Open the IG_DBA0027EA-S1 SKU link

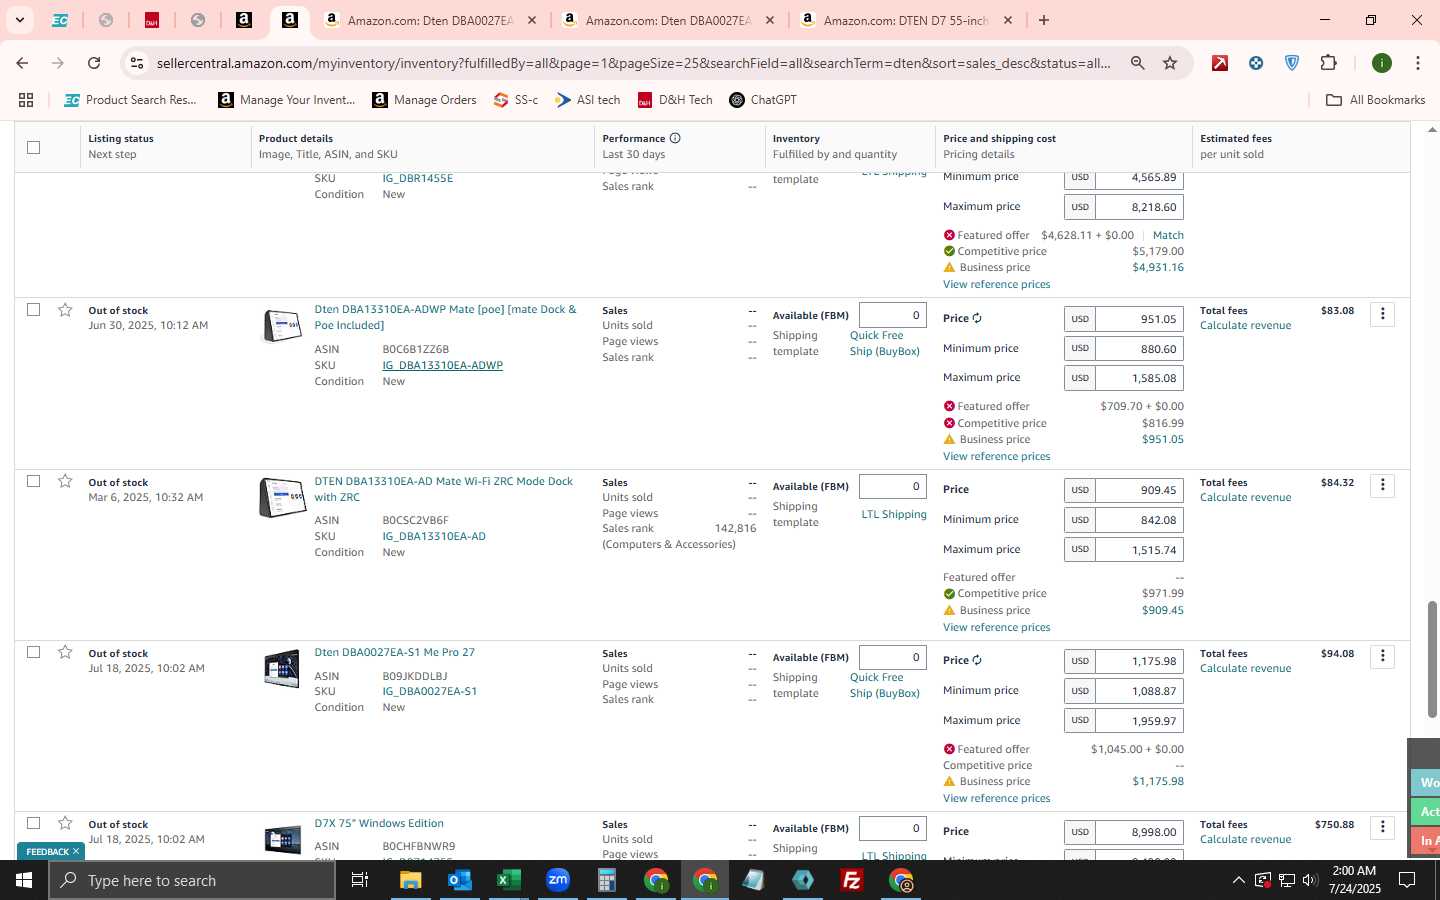click(x=429, y=691)
